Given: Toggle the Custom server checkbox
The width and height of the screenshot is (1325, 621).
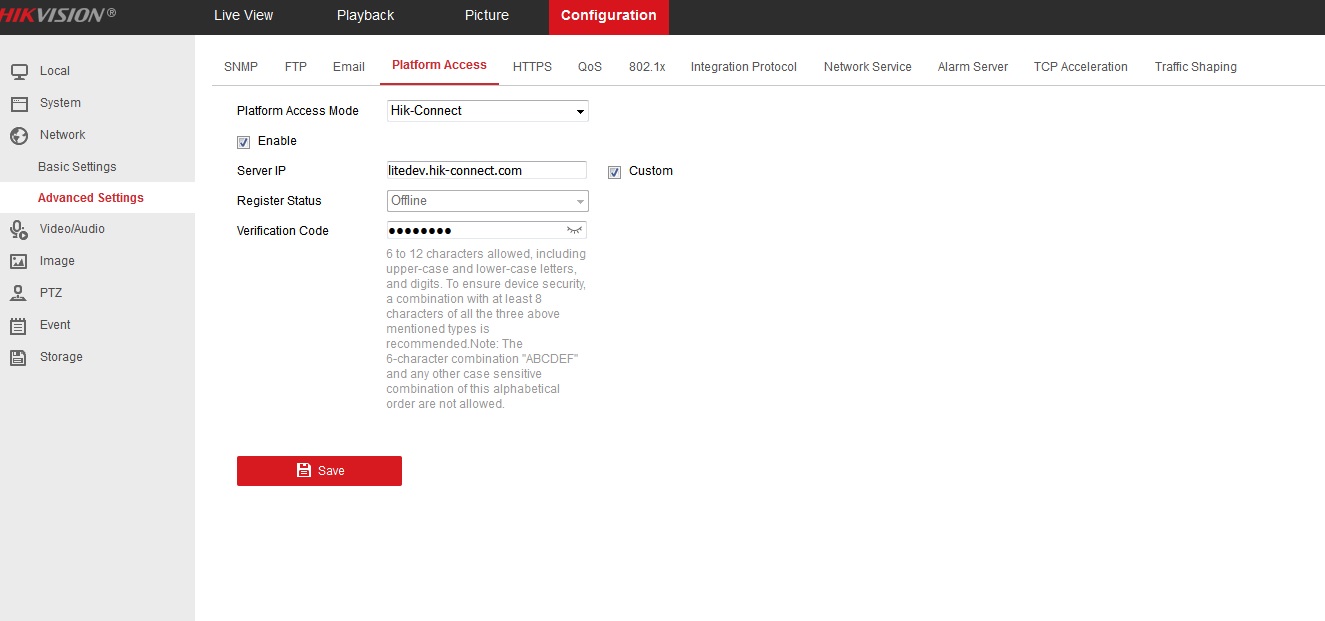Looking at the screenshot, I should click(x=614, y=172).
